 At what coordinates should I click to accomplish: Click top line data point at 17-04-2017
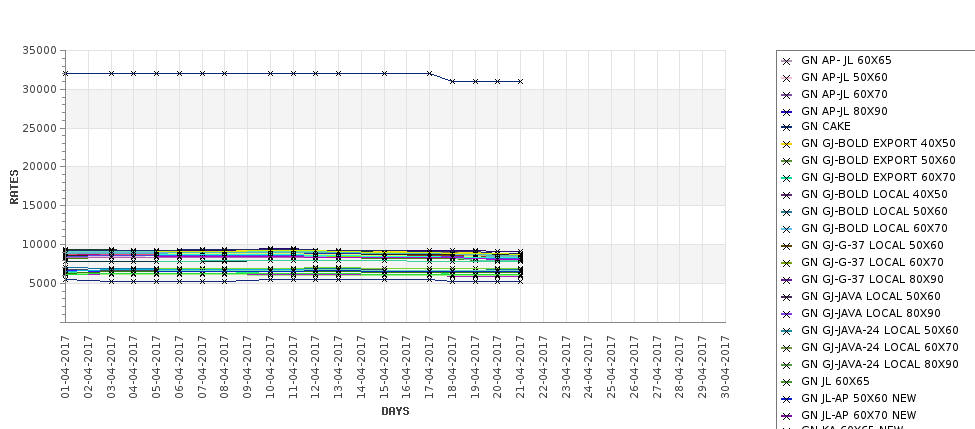pyautogui.click(x=429, y=73)
